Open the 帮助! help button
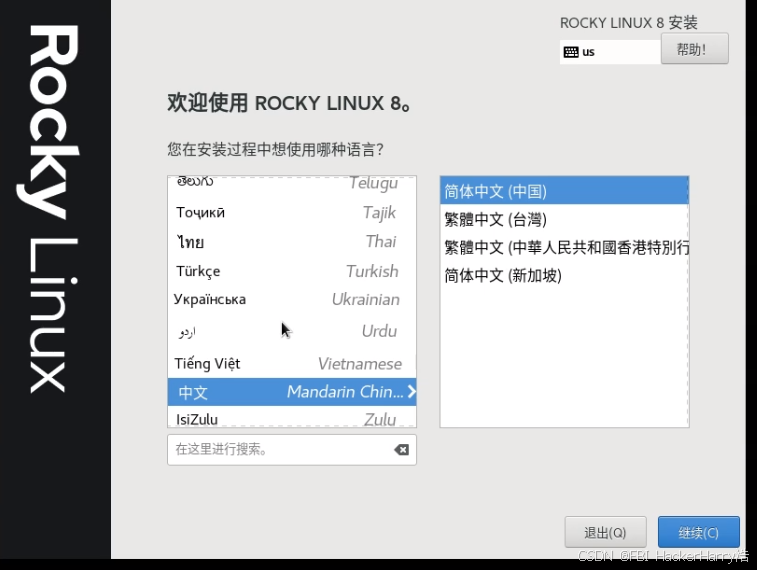 (694, 49)
